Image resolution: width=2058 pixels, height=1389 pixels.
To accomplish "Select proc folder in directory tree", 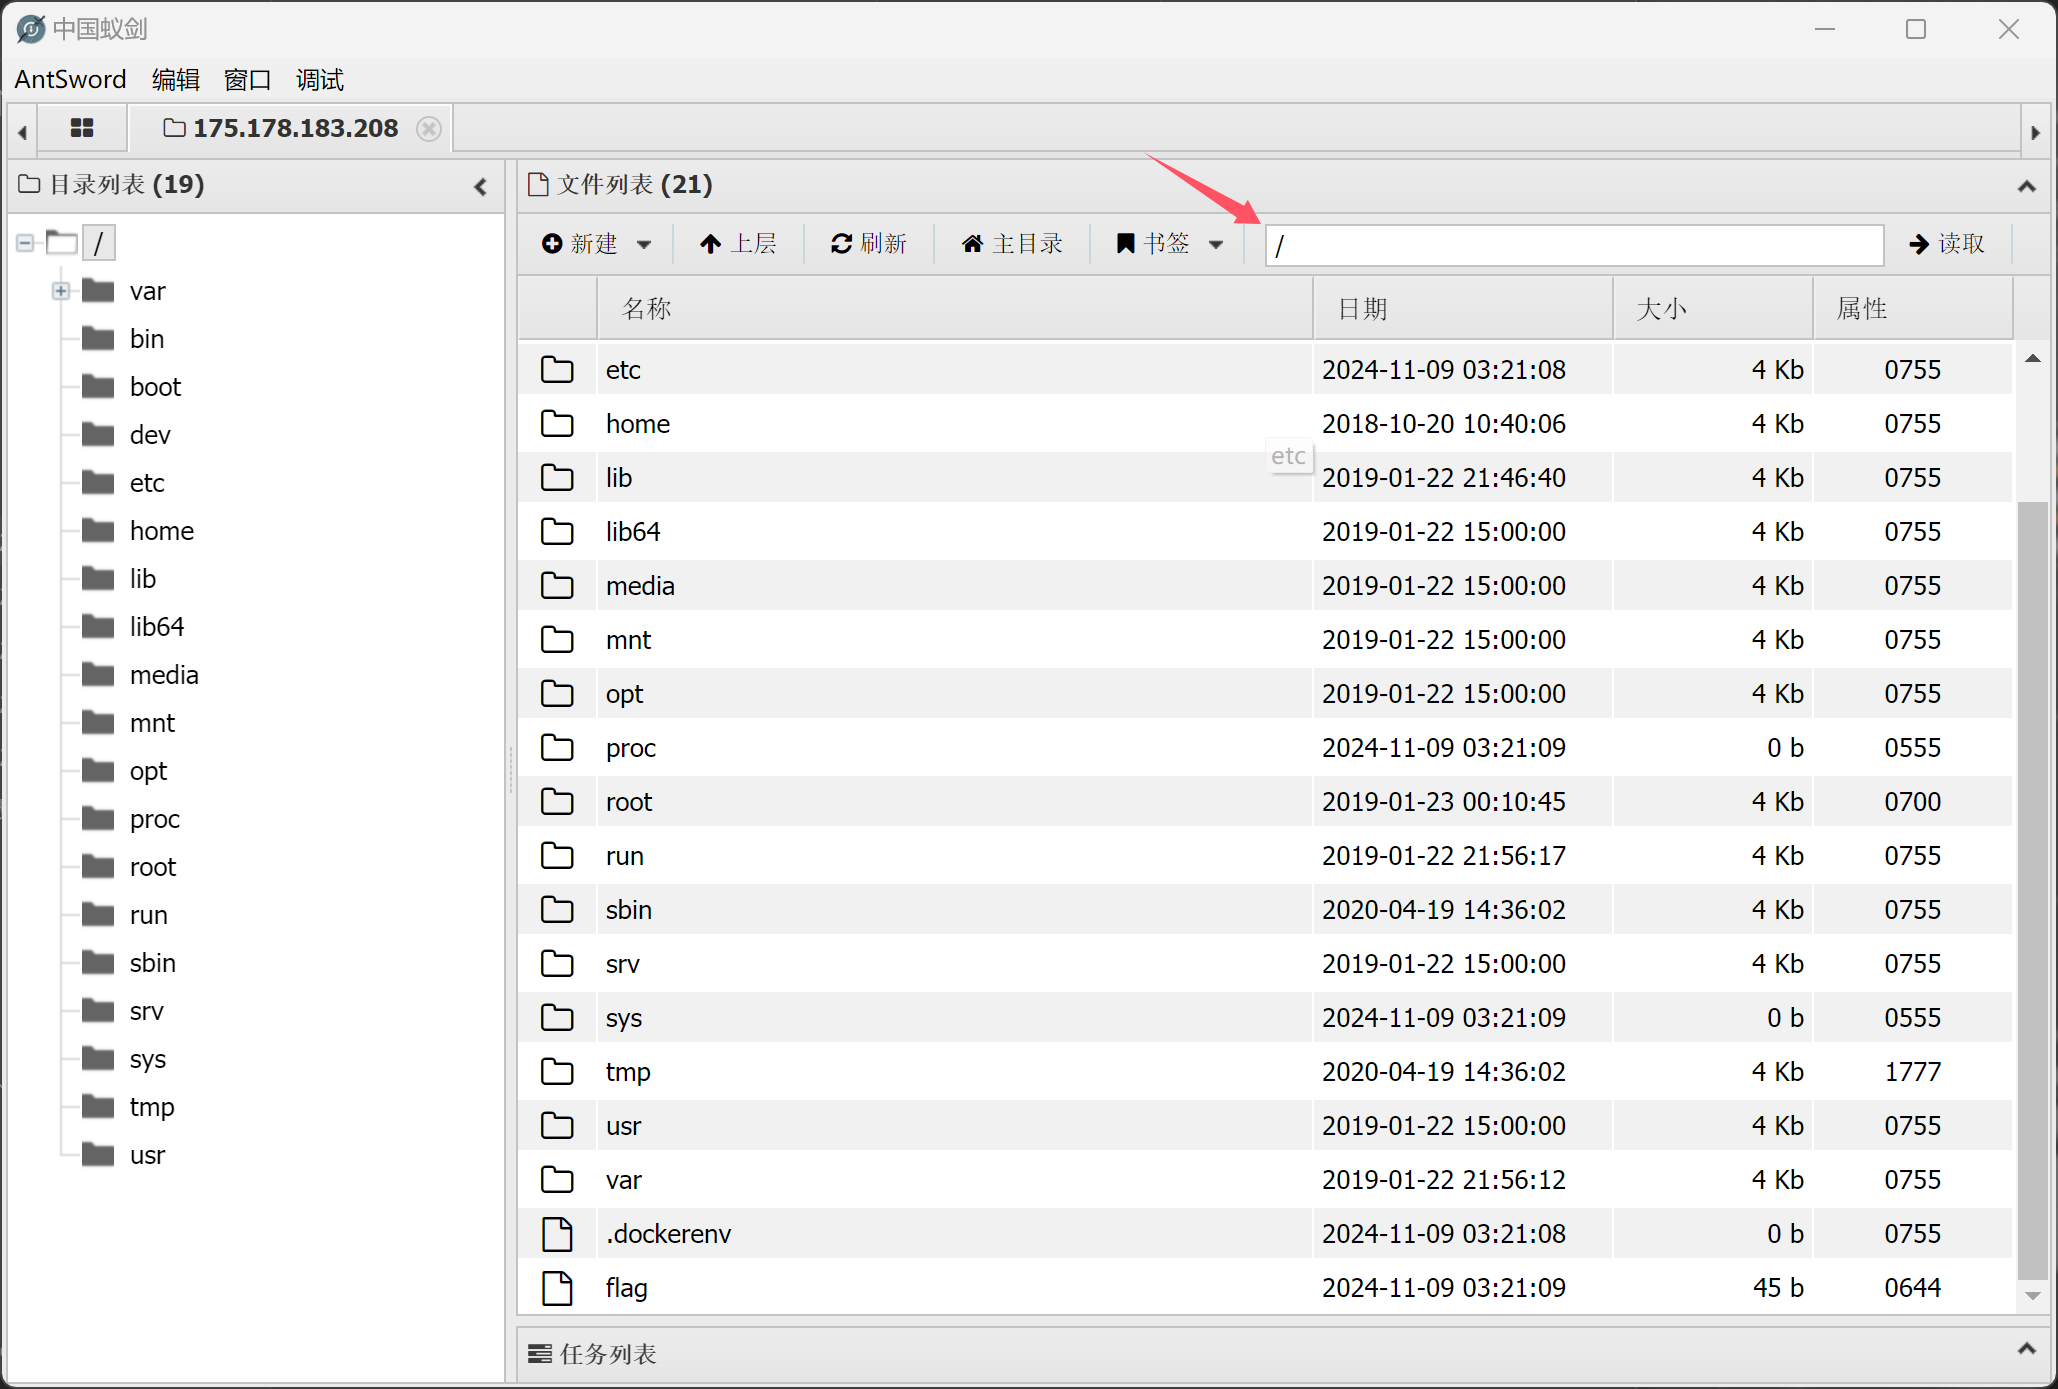I will point(154,819).
